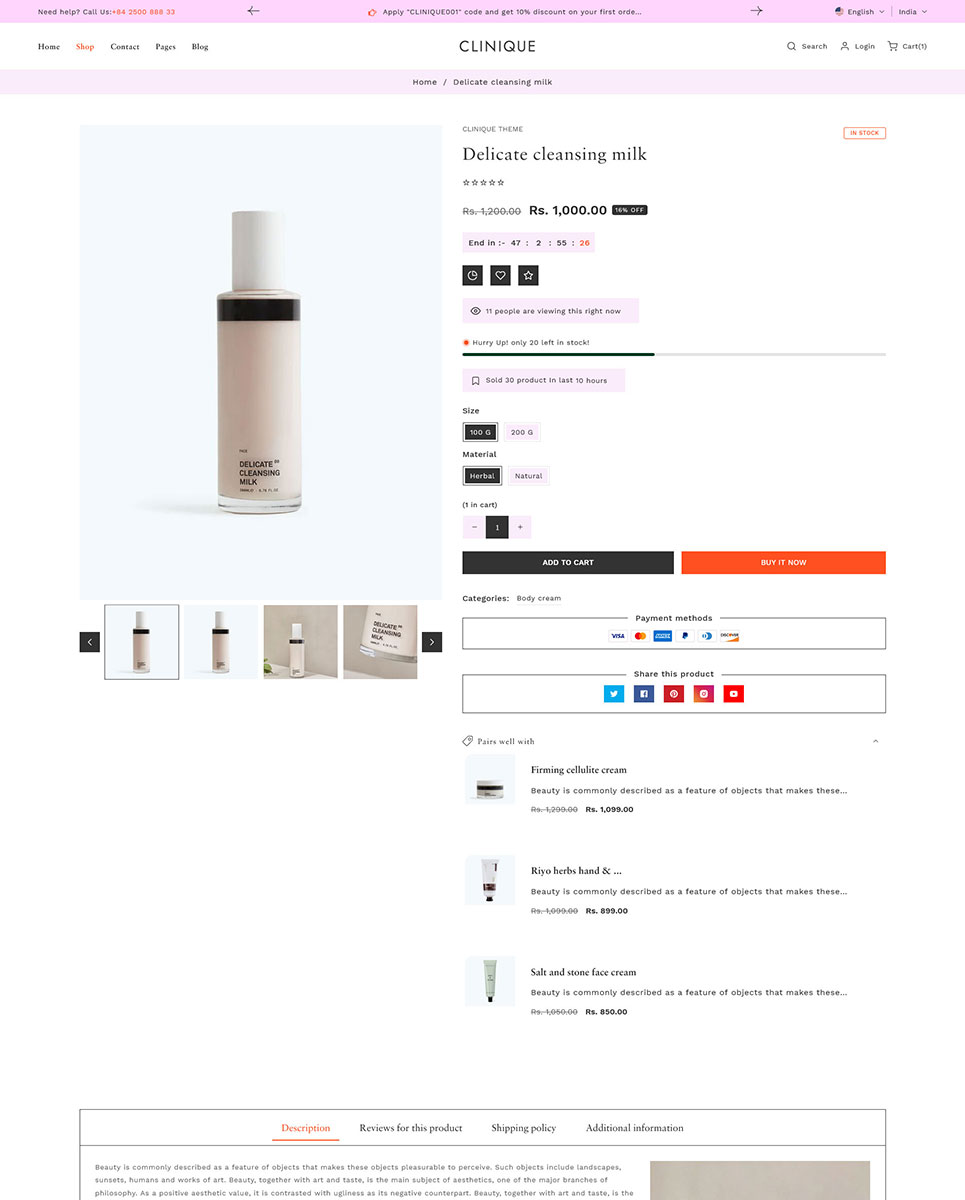965x1200 pixels.
Task: Add product to wishlist with heart icon
Action: (501, 275)
